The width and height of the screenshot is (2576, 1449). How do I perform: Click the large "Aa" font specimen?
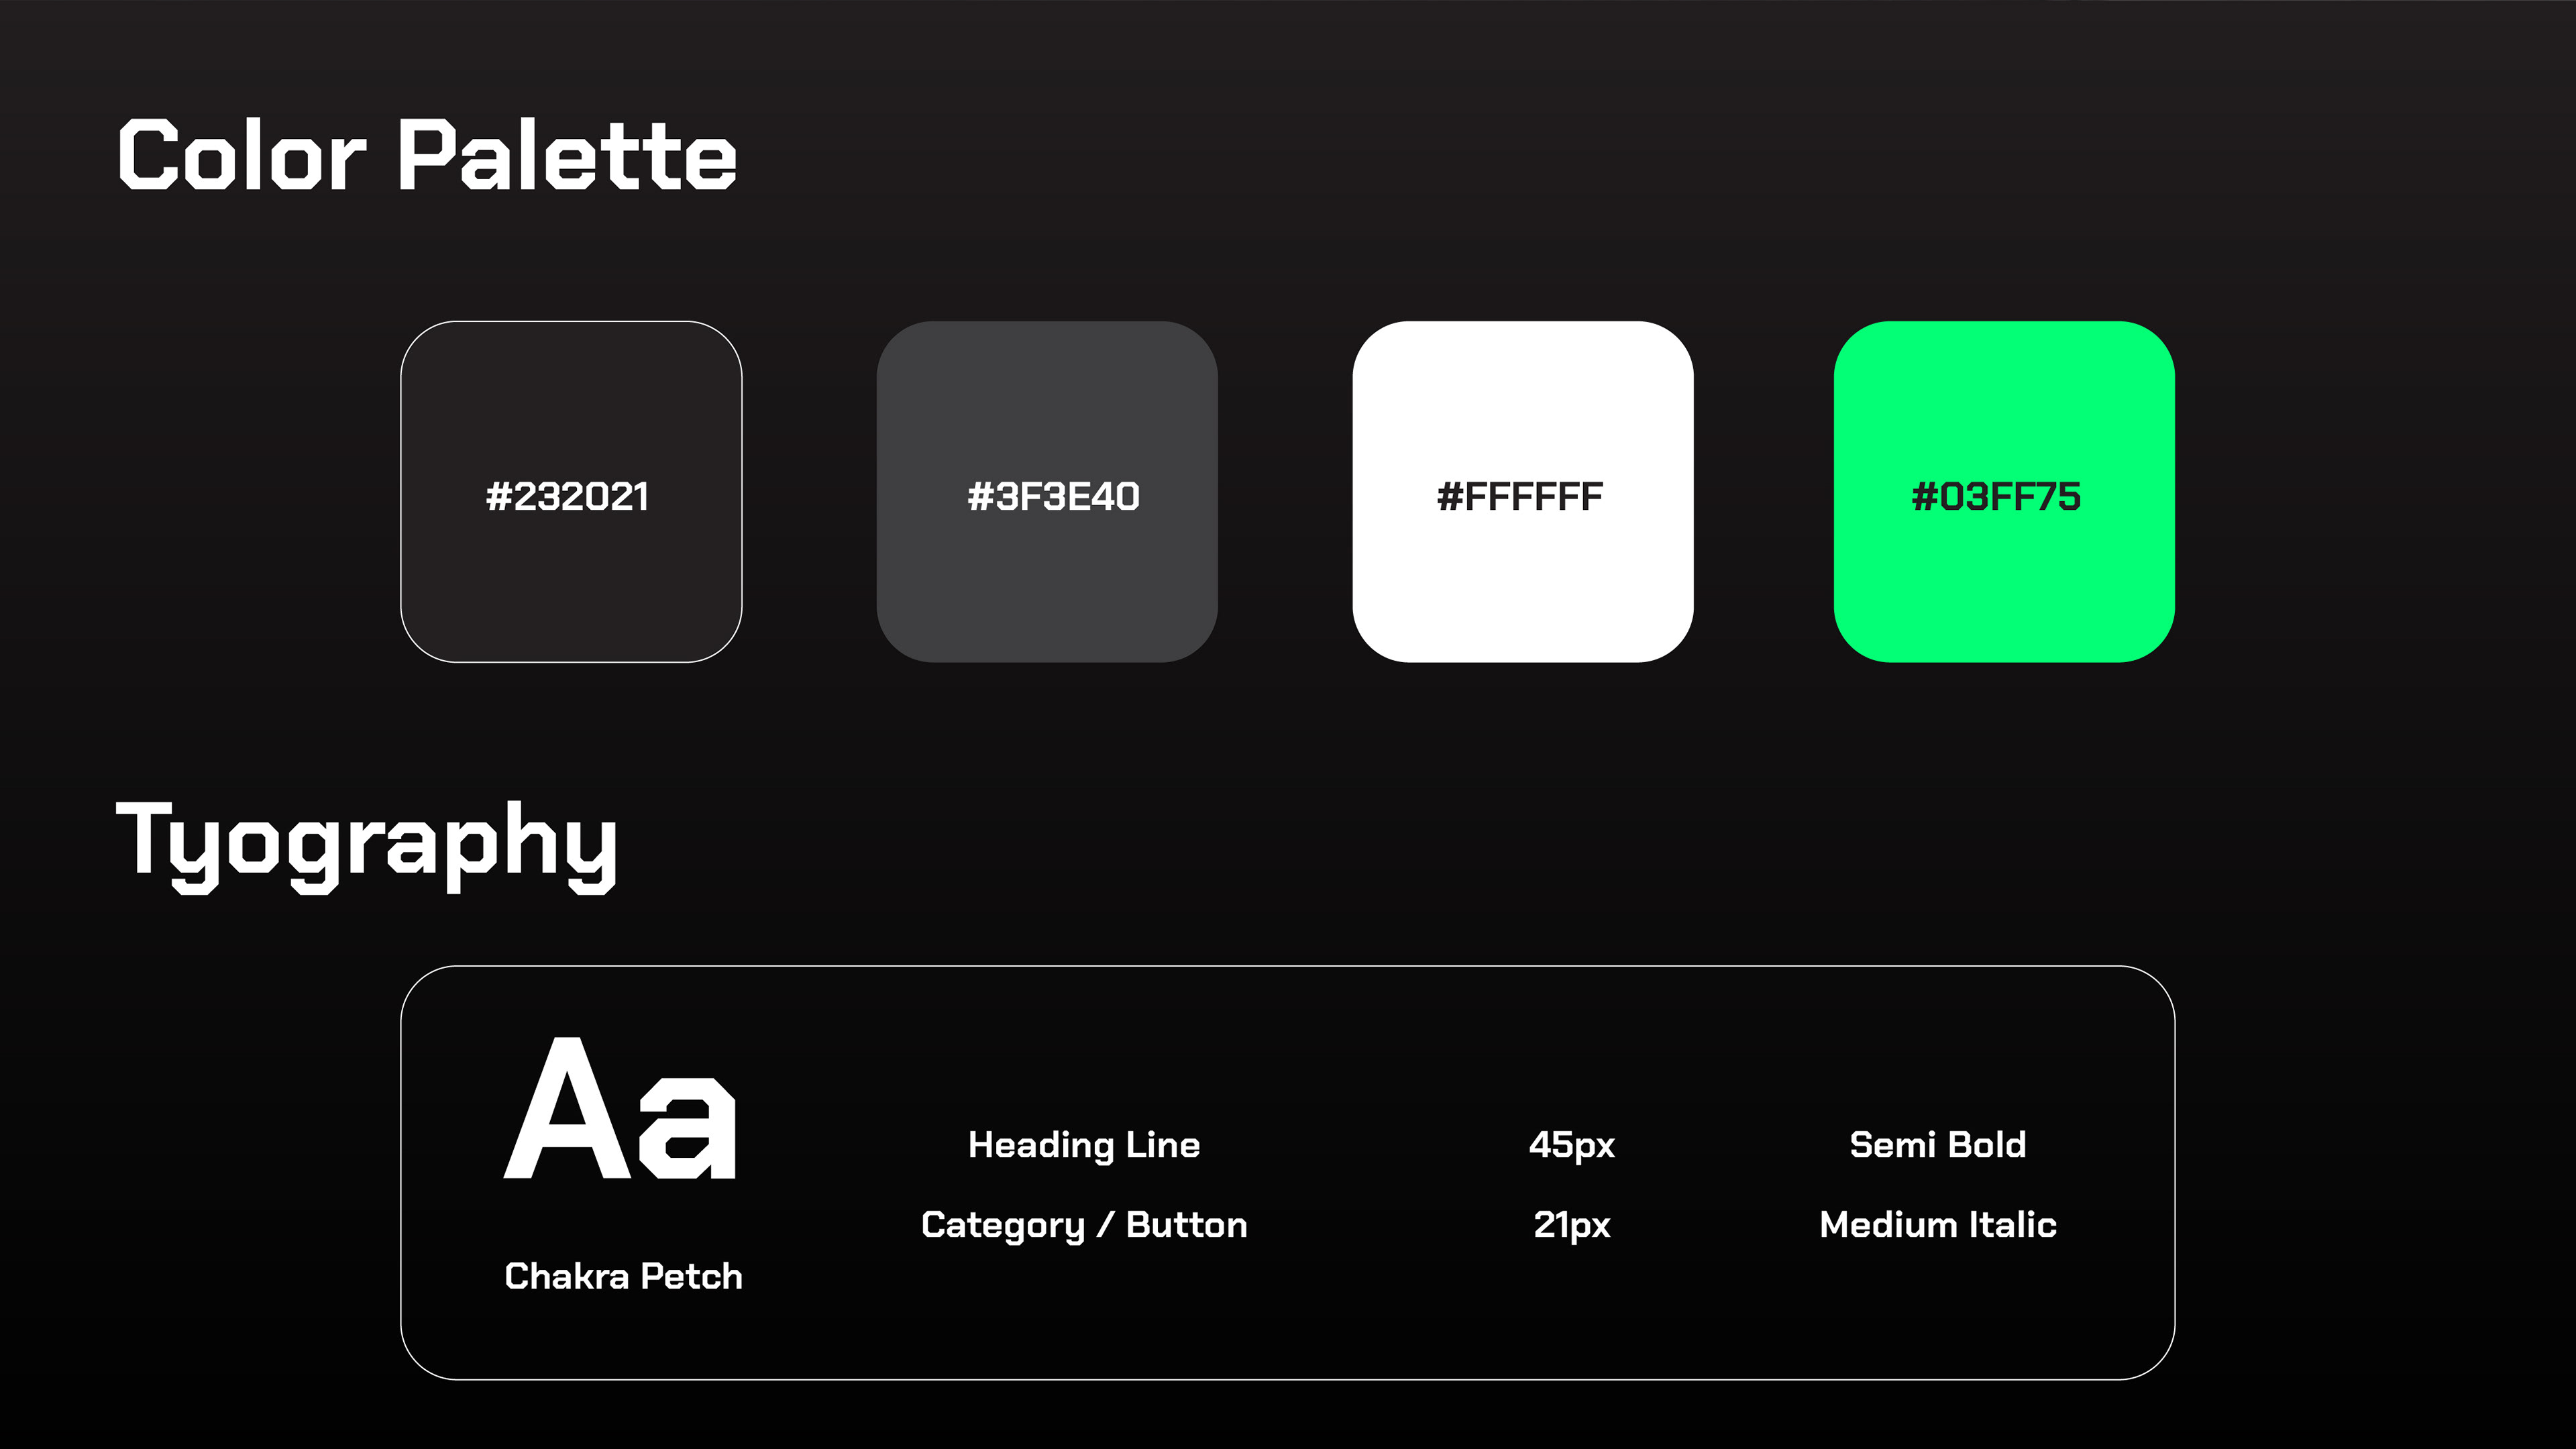pos(620,1110)
